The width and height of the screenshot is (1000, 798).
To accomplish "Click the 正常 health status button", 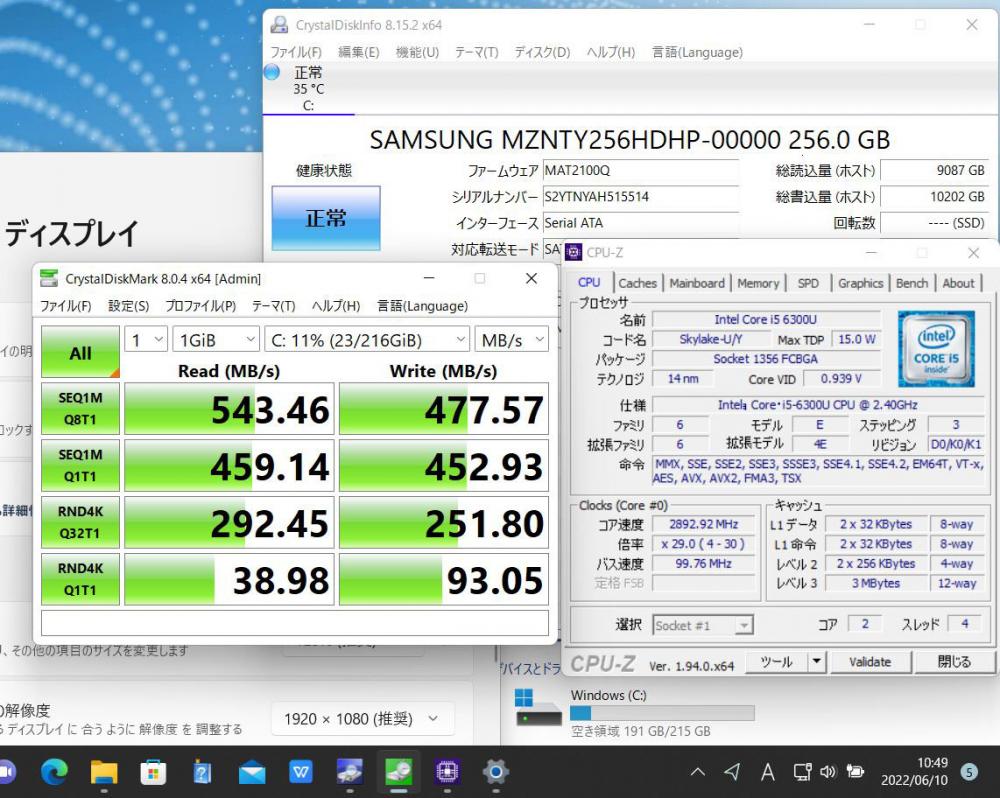I will pos(326,218).
